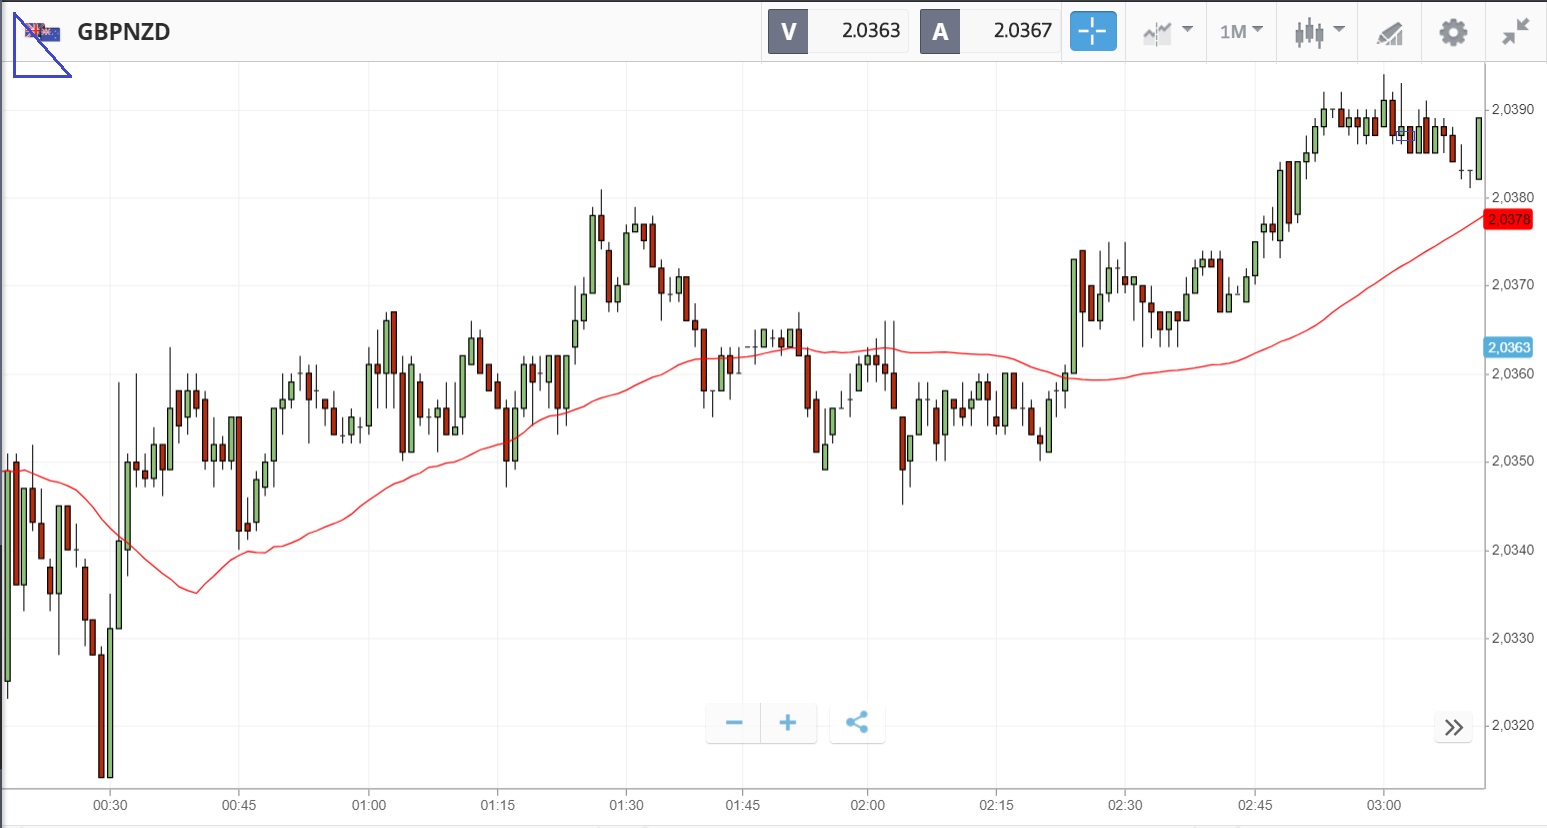Click the 2.0367 ask price value
Screen dimensions: 1547x828
1022,31
